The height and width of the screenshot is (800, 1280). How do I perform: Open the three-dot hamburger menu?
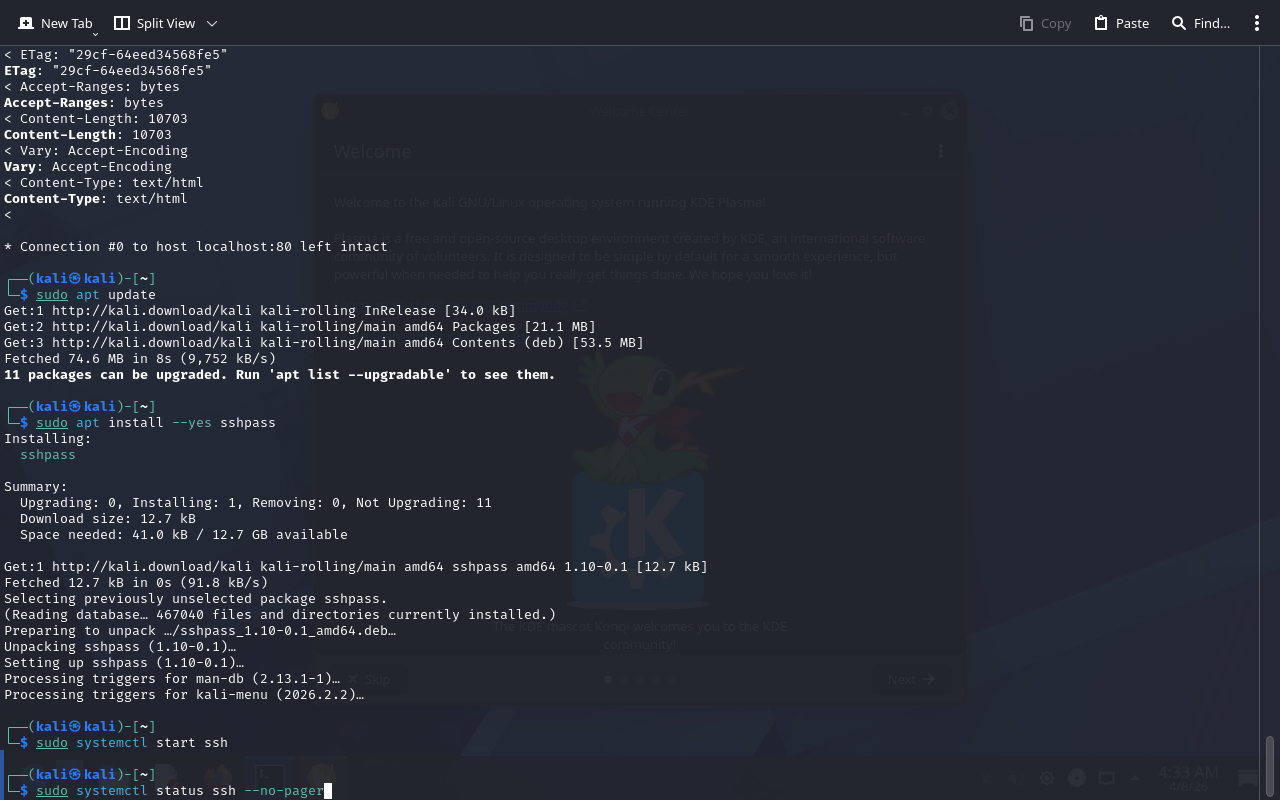click(x=1257, y=23)
